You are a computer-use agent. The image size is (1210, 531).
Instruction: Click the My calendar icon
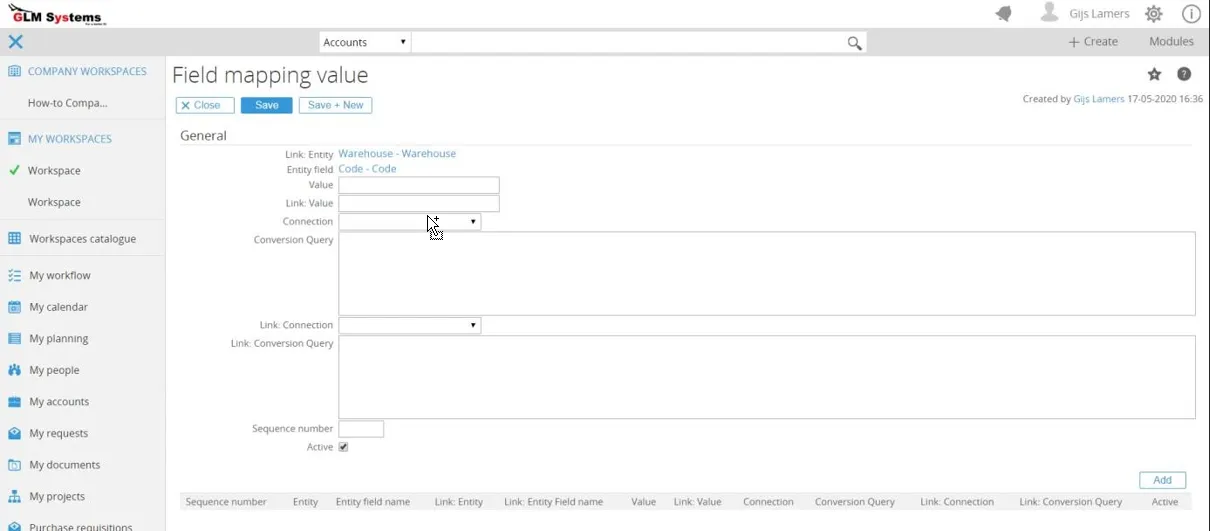click(14, 307)
